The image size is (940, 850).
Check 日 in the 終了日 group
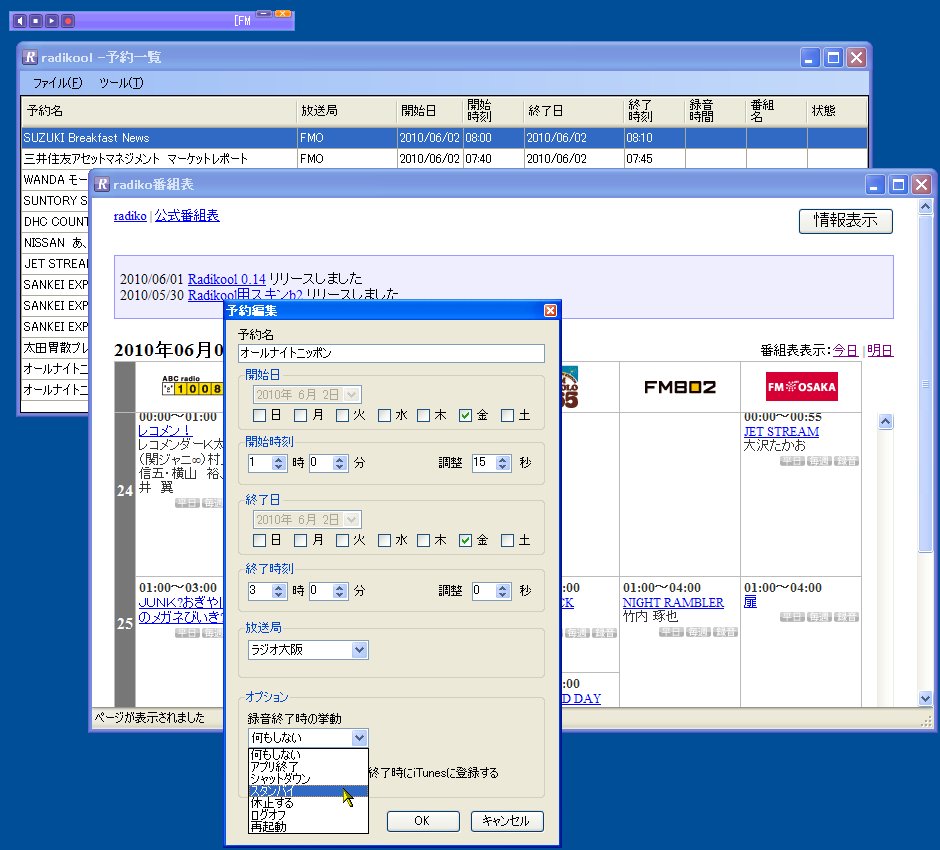(x=260, y=541)
